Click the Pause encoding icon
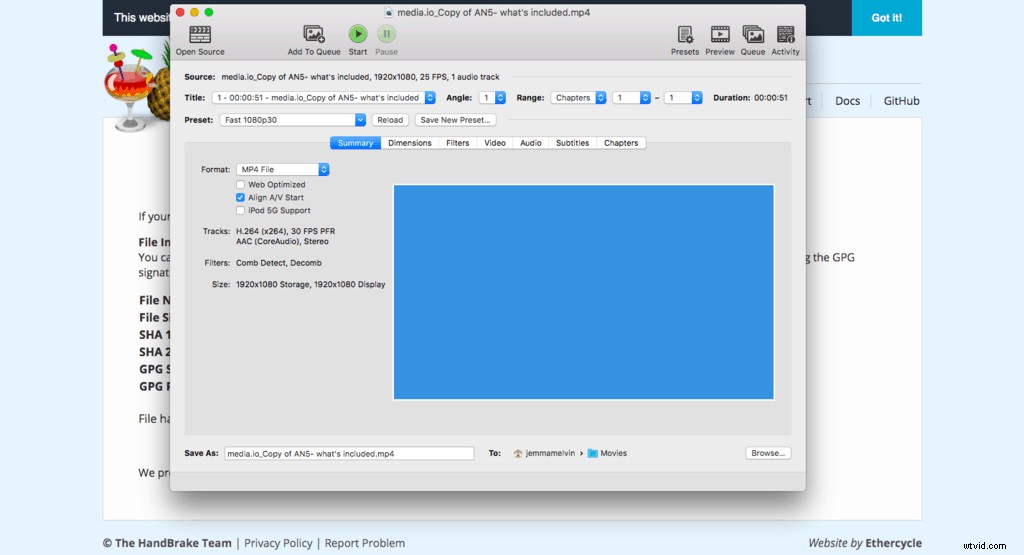 [x=386, y=34]
